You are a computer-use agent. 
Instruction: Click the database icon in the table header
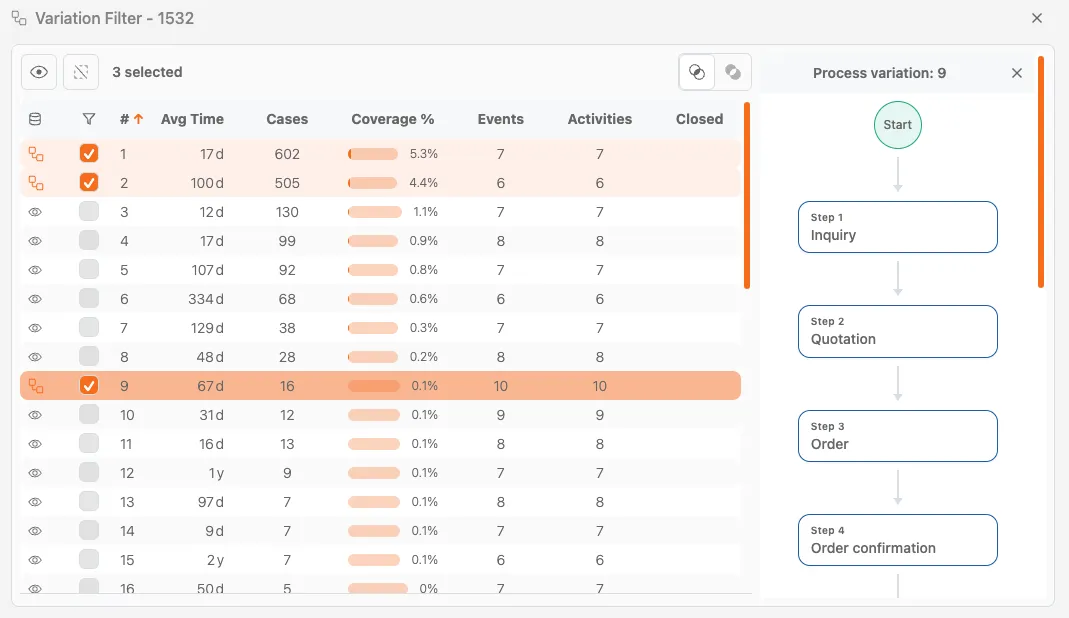click(35, 119)
